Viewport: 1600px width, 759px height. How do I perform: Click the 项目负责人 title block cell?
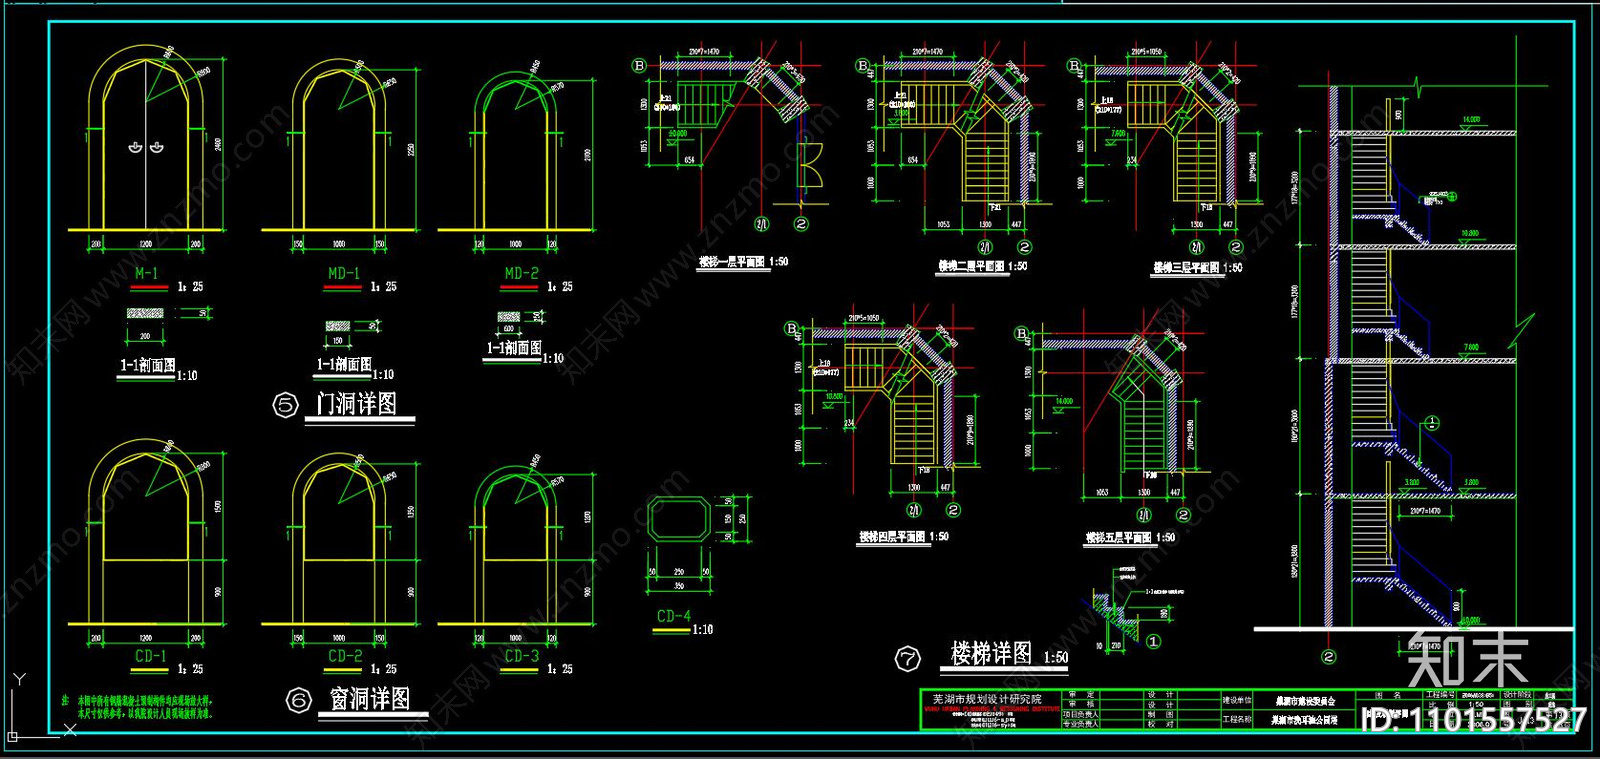1080,714
